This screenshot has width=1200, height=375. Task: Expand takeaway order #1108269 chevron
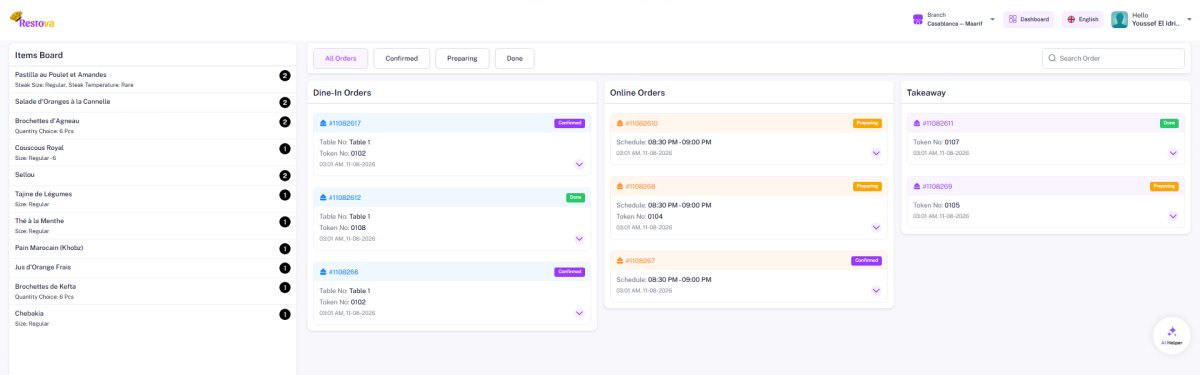coord(1173,216)
